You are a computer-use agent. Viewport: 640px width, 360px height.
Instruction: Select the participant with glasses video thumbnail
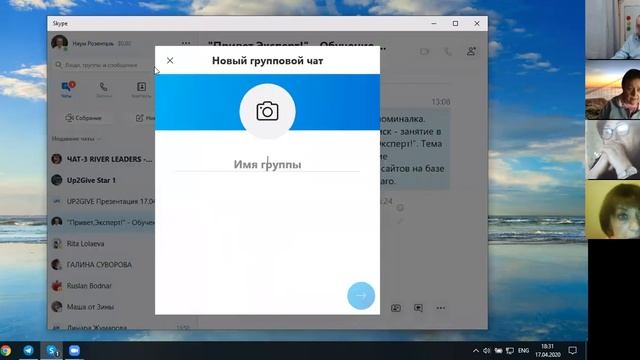pyautogui.click(x=613, y=150)
